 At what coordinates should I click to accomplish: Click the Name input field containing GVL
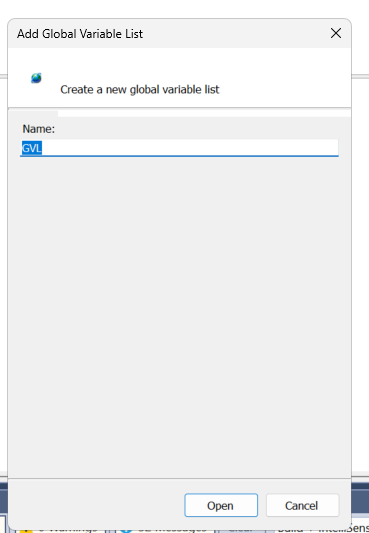click(179, 148)
